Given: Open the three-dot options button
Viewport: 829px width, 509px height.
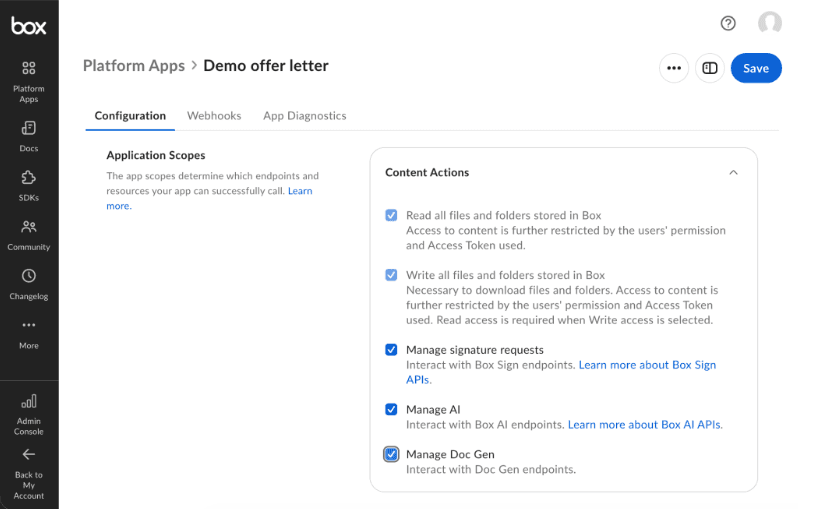Looking at the screenshot, I should pos(674,68).
